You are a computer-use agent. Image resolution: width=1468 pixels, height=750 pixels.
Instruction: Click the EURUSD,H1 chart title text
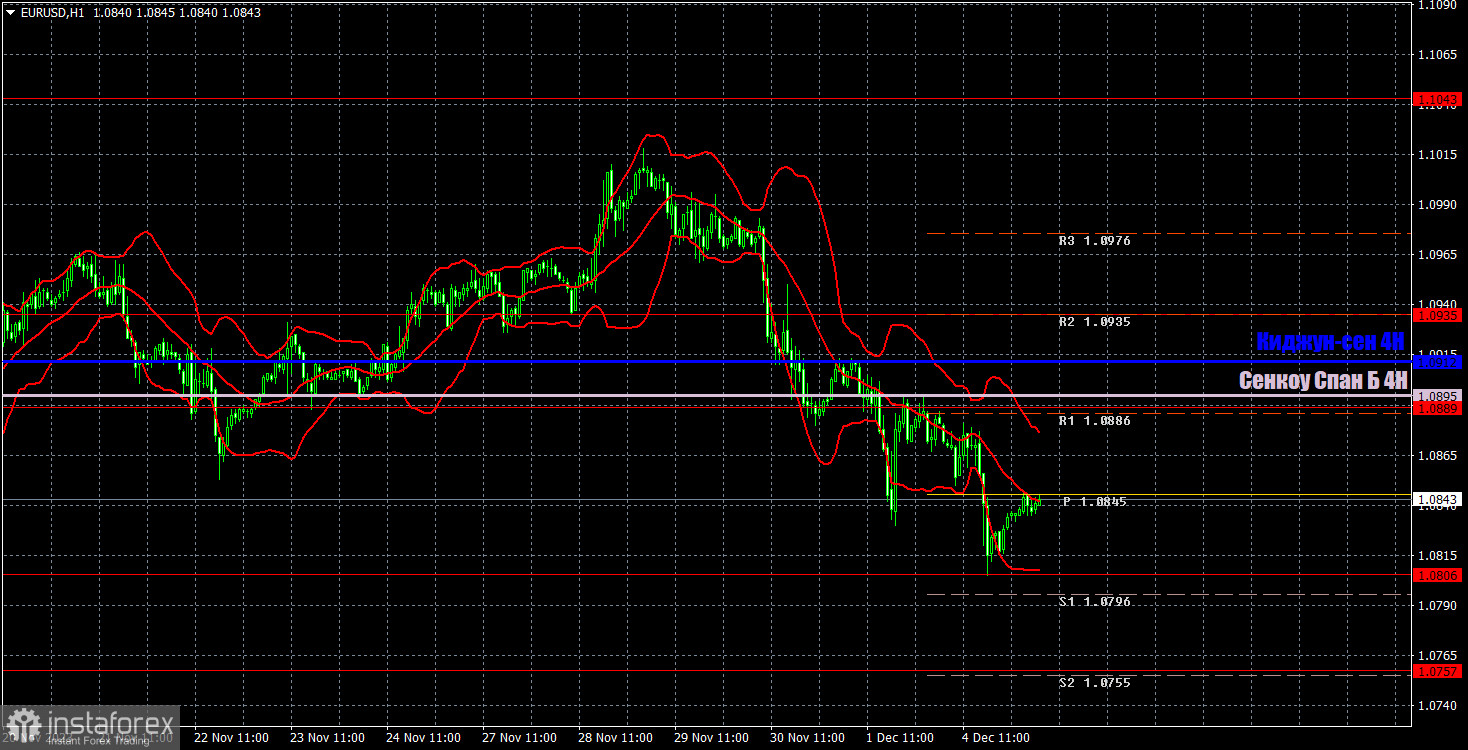(x=53, y=13)
